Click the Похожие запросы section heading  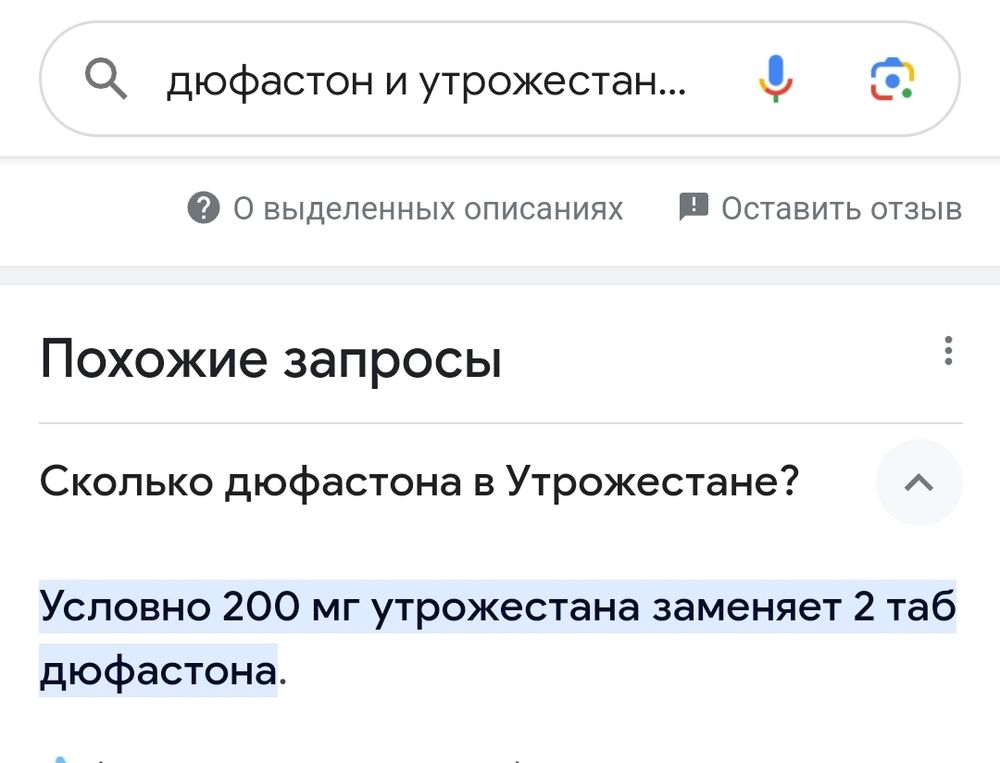[x=270, y=358]
